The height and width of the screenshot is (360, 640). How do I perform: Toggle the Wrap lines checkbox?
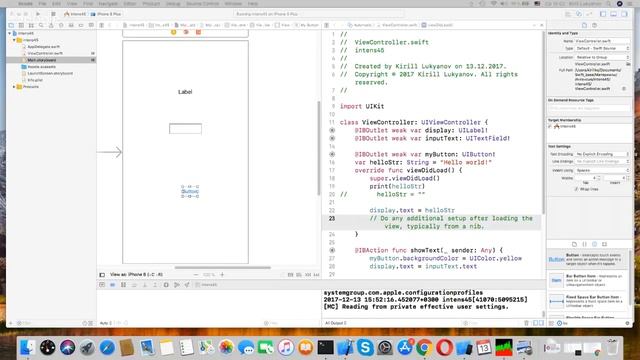[x=576, y=189]
